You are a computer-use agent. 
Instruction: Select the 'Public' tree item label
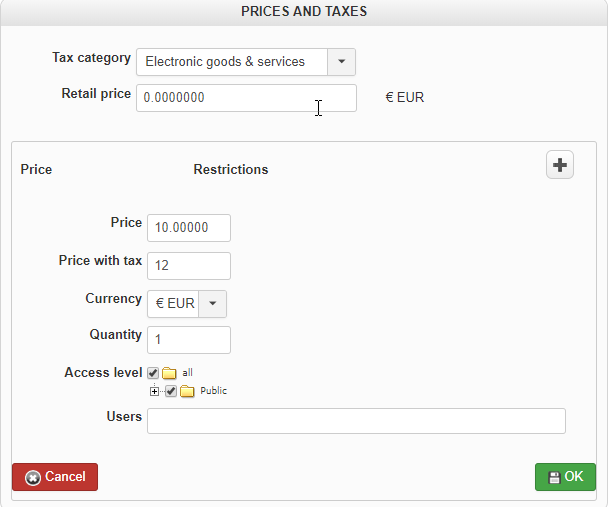(213, 391)
